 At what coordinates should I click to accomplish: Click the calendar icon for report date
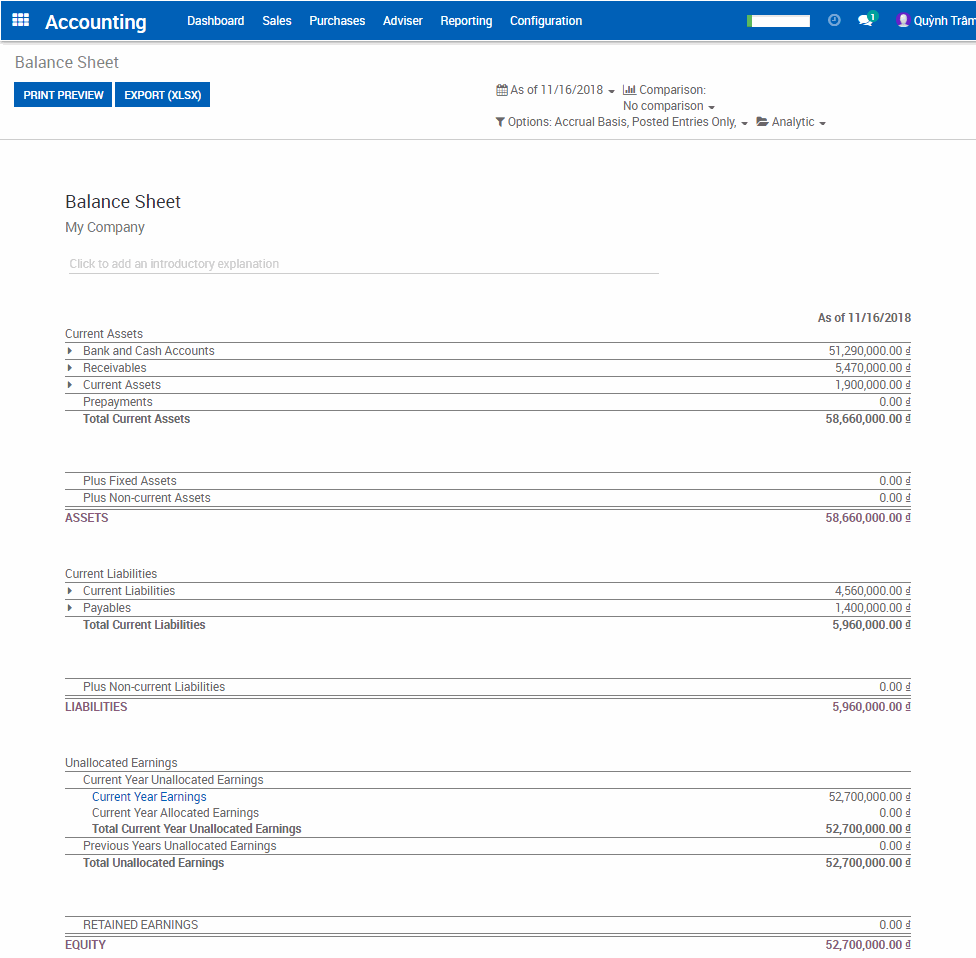501,90
